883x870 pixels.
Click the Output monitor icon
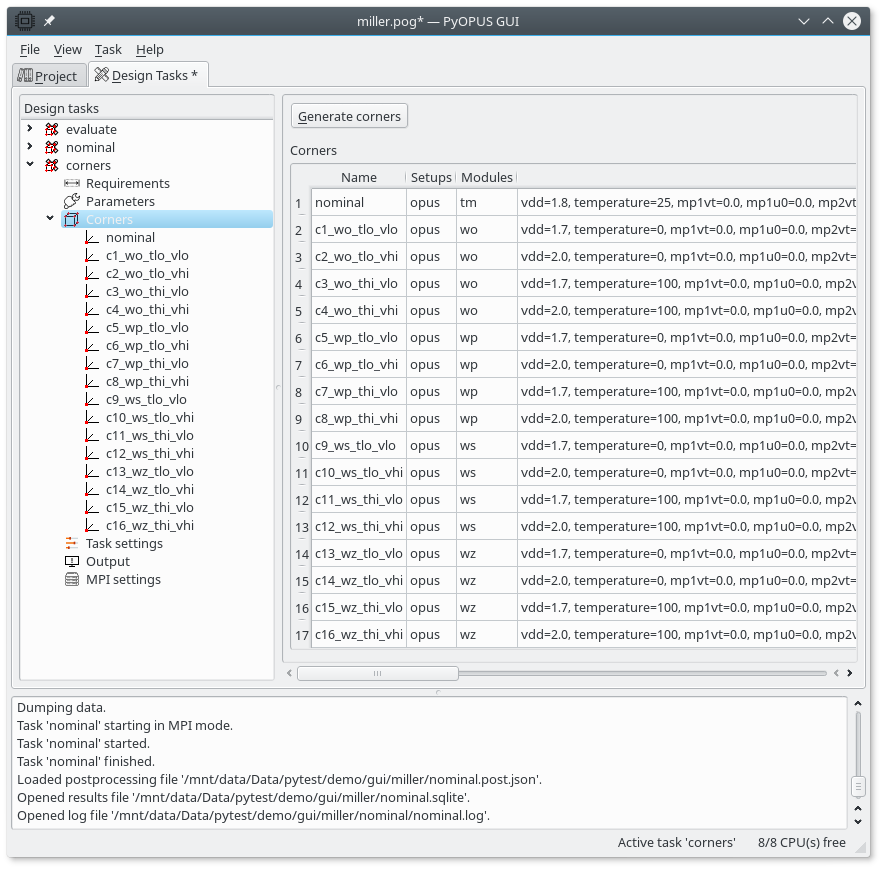72,561
